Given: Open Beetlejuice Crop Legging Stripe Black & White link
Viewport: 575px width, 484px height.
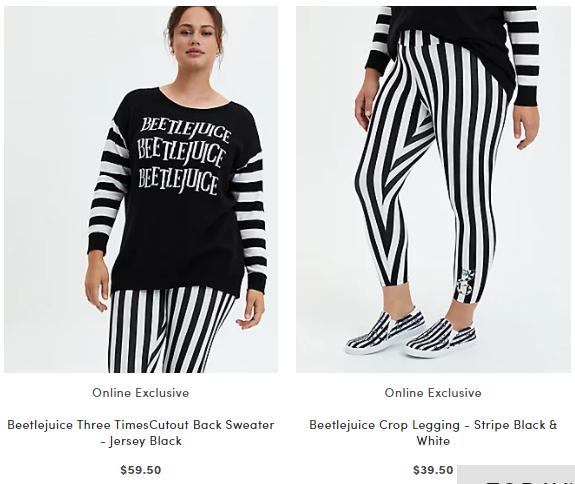Looking at the screenshot, I should pyautogui.click(x=433, y=433).
